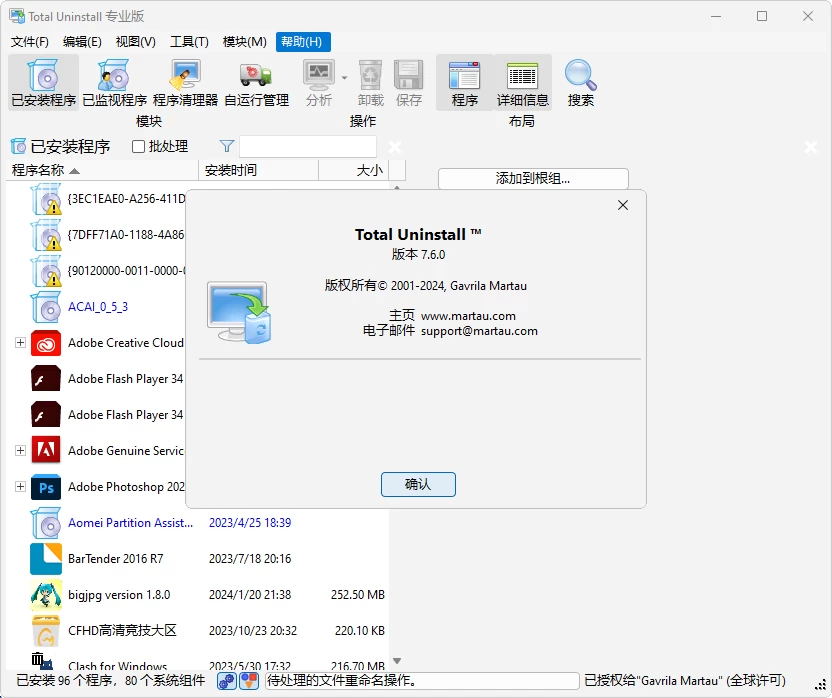
Task: Select the ACAI_0_5_3 program icon
Action: (46, 307)
